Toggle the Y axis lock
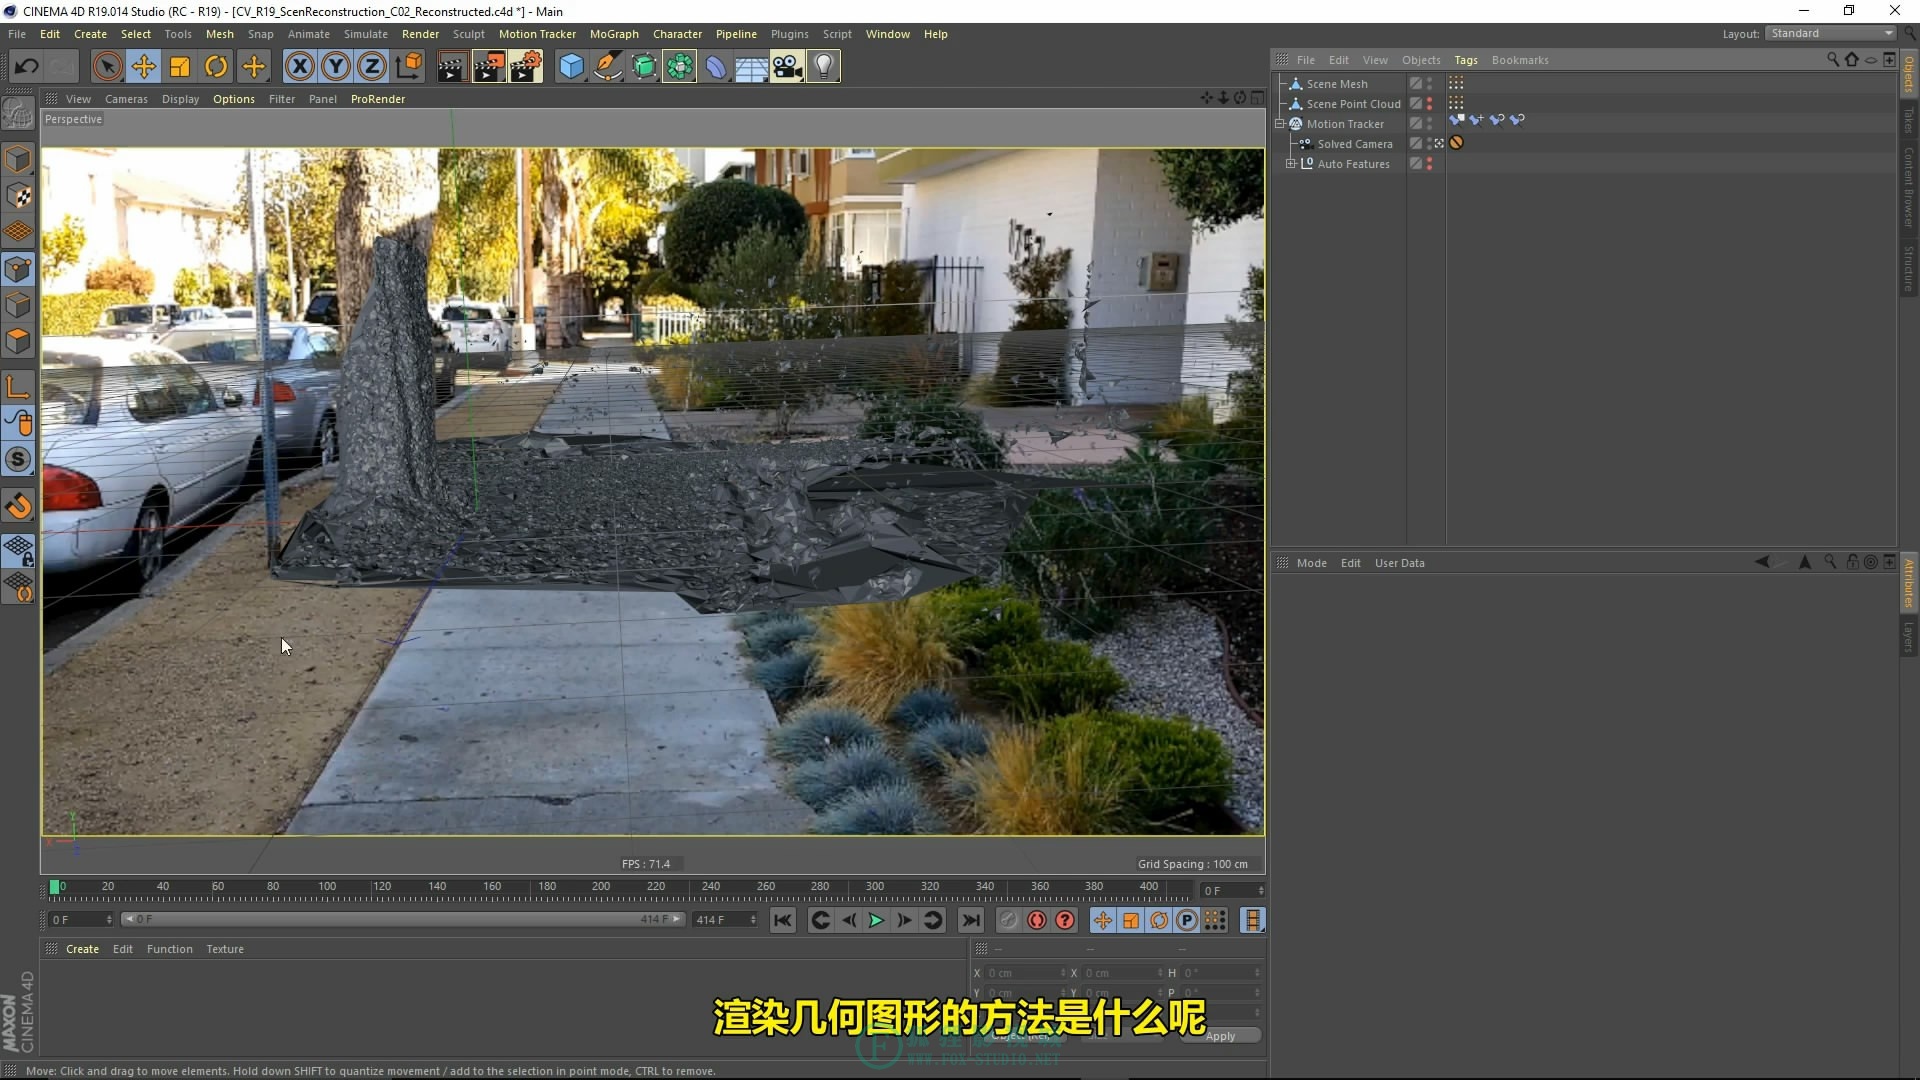The image size is (1920, 1080). (336, 67)
